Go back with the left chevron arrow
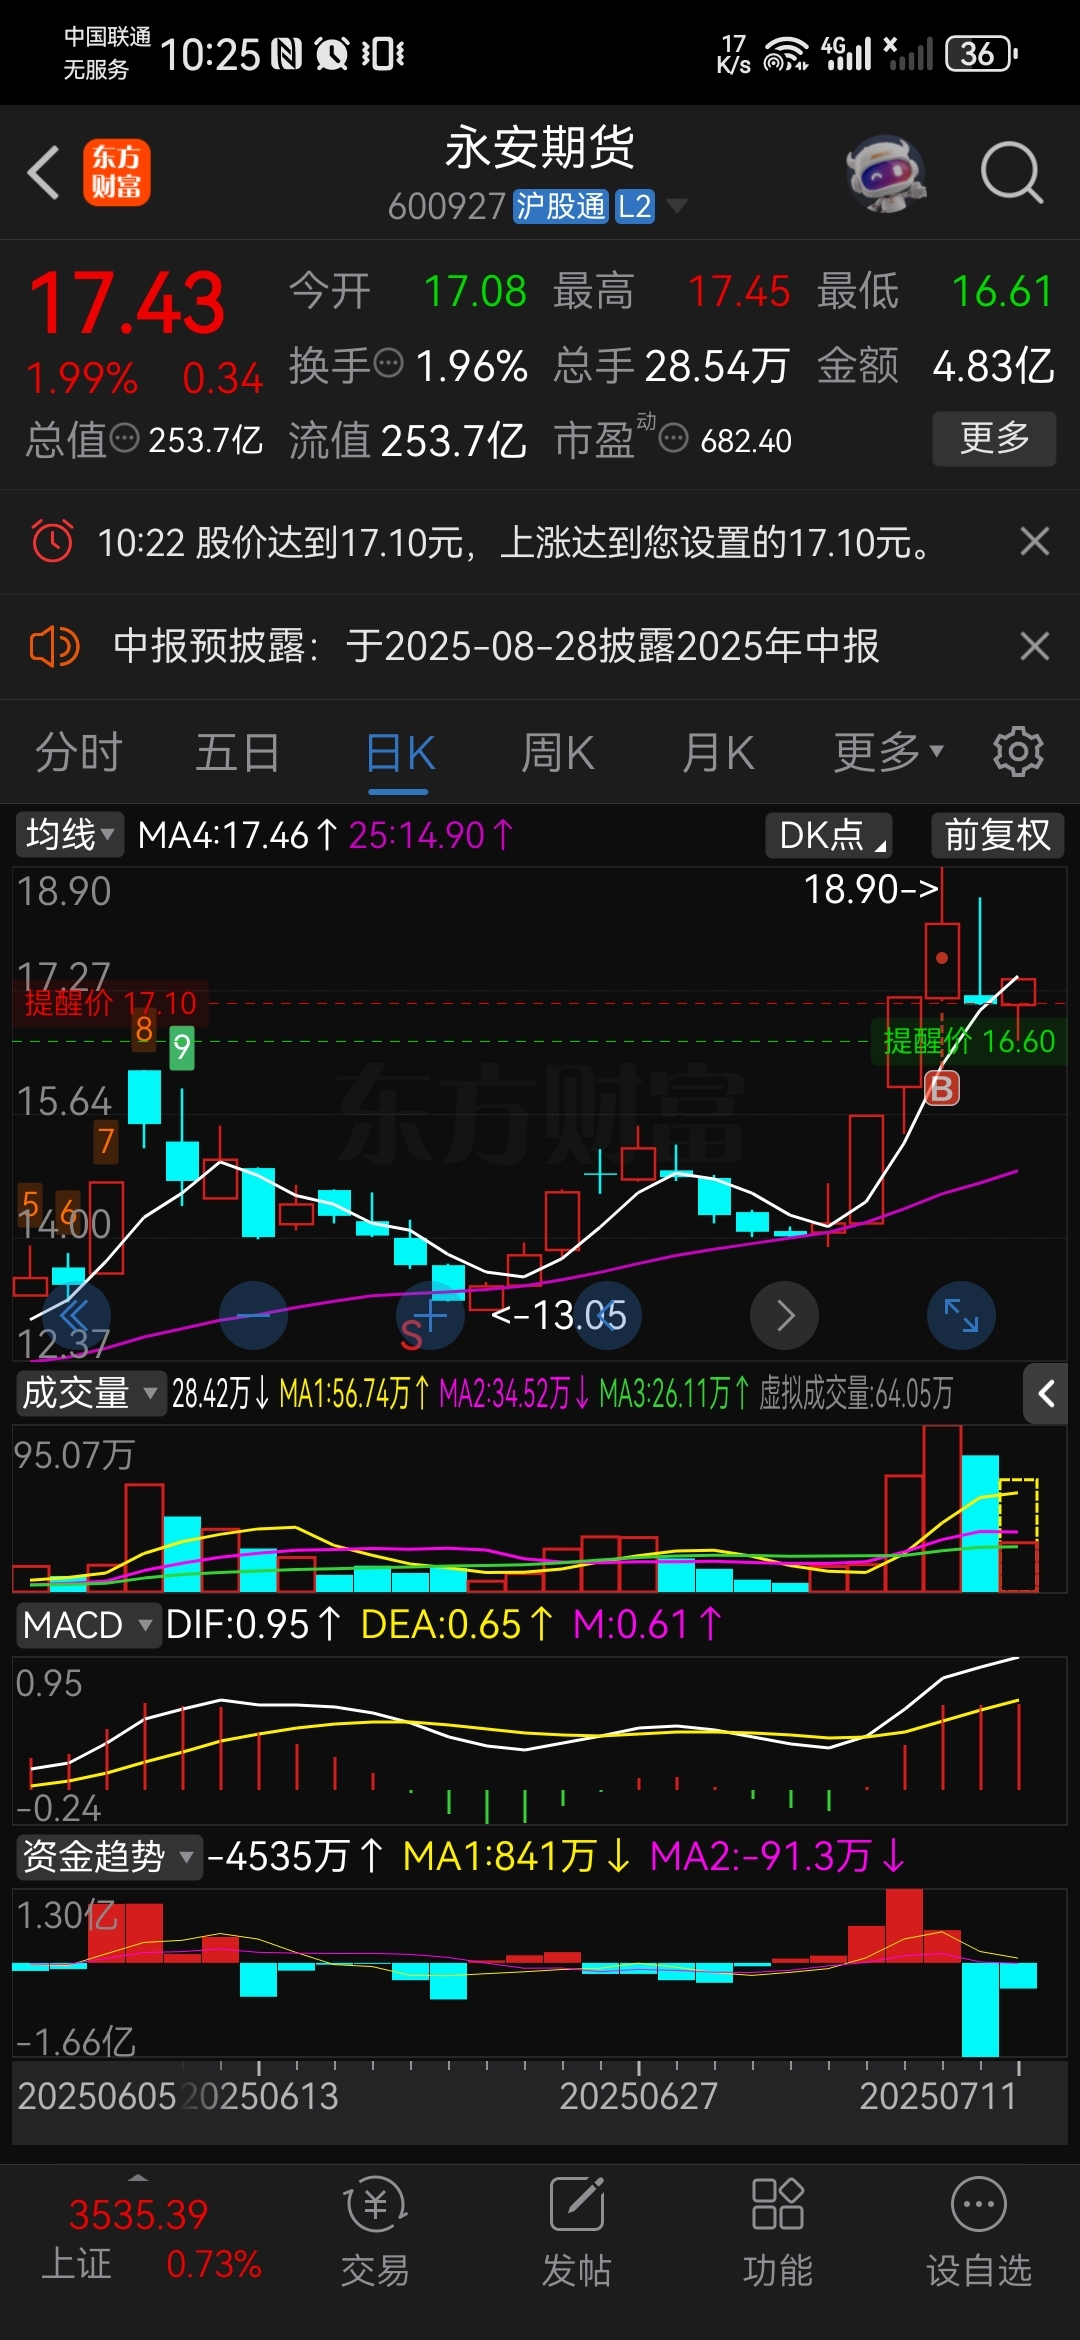 click(x=43, y=172)
